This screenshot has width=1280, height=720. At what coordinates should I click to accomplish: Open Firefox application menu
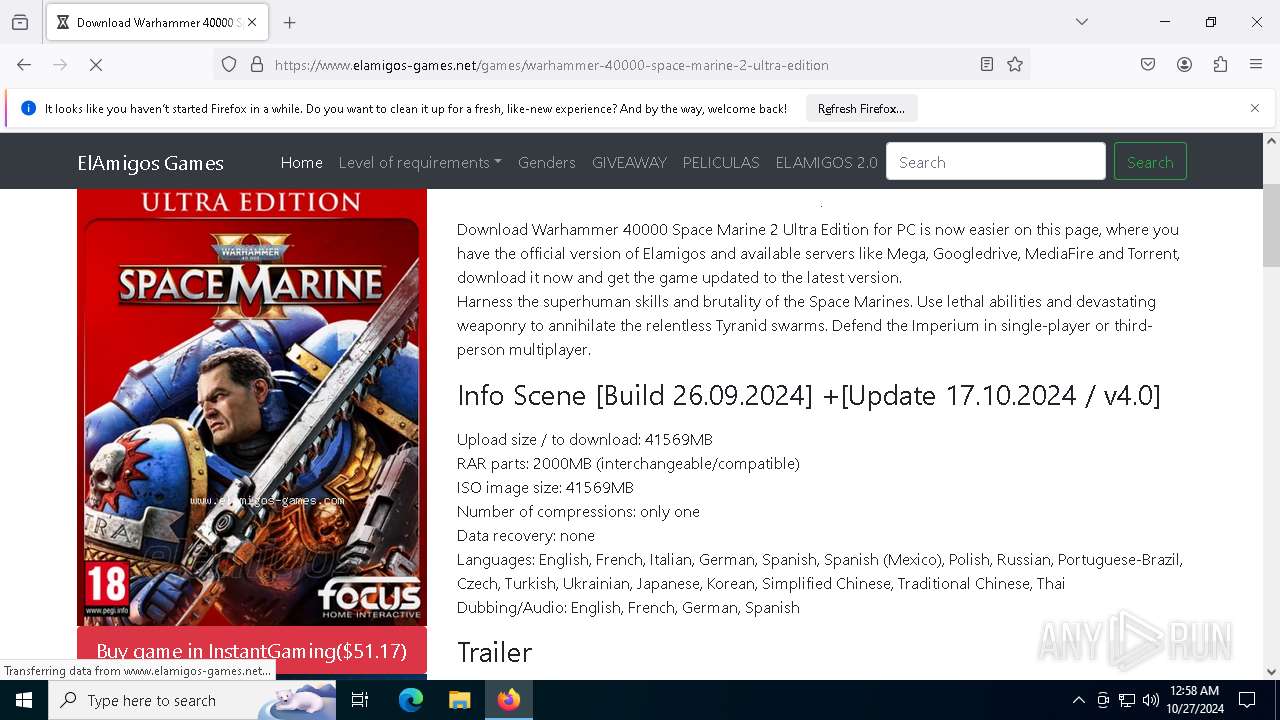click(1256, 65)
